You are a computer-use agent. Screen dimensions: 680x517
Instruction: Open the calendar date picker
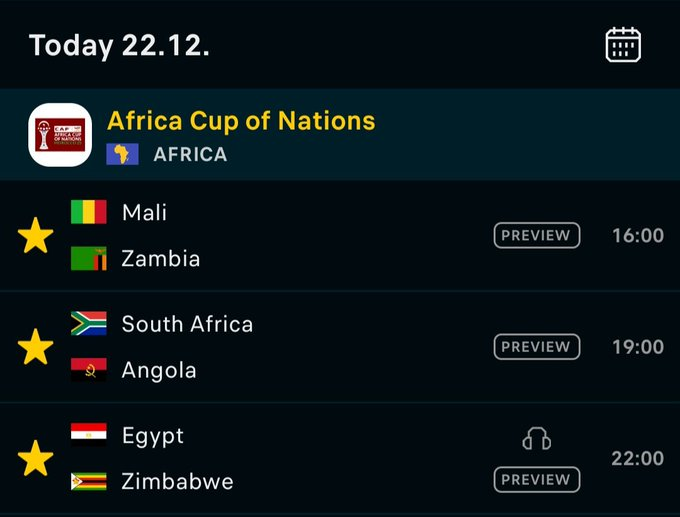(x=623, y=45)
